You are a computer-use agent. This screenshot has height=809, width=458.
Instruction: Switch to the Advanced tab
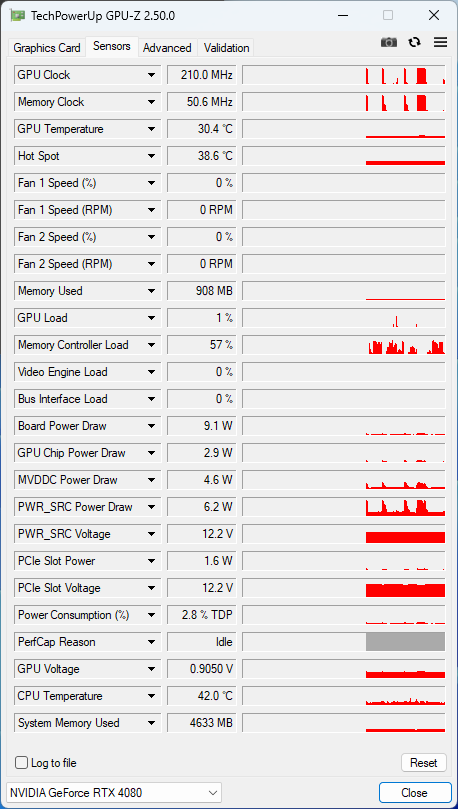[167, 48]
